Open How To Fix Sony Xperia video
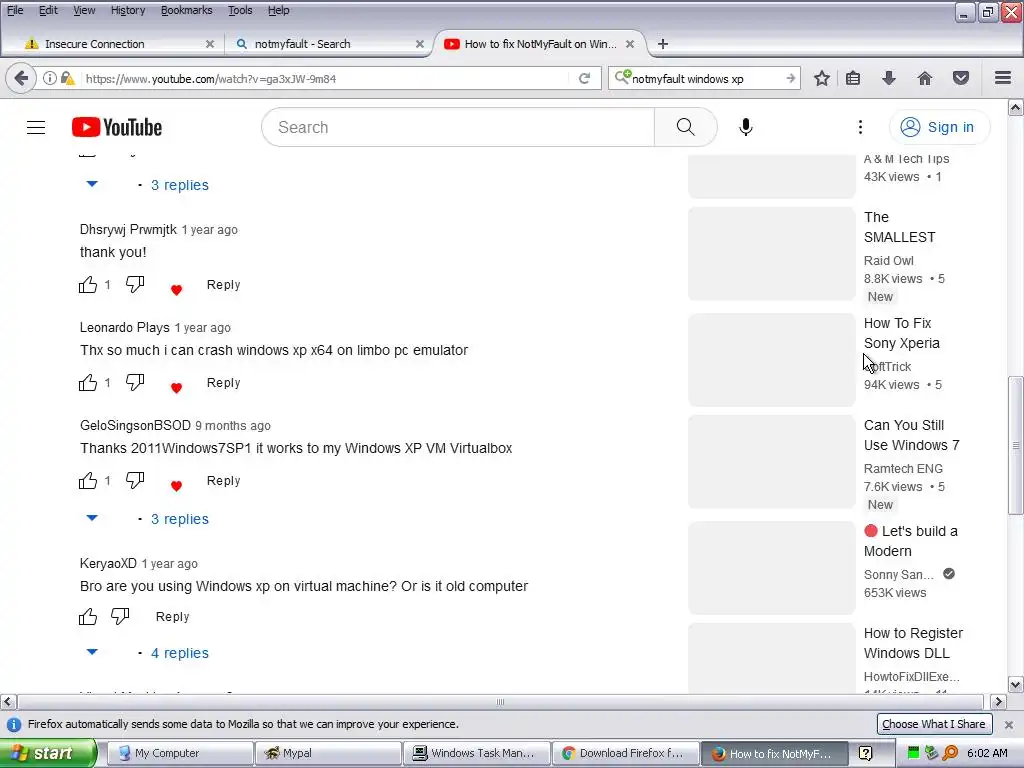Viewport: 1024px width, 768px height. [x=901, y=332]
